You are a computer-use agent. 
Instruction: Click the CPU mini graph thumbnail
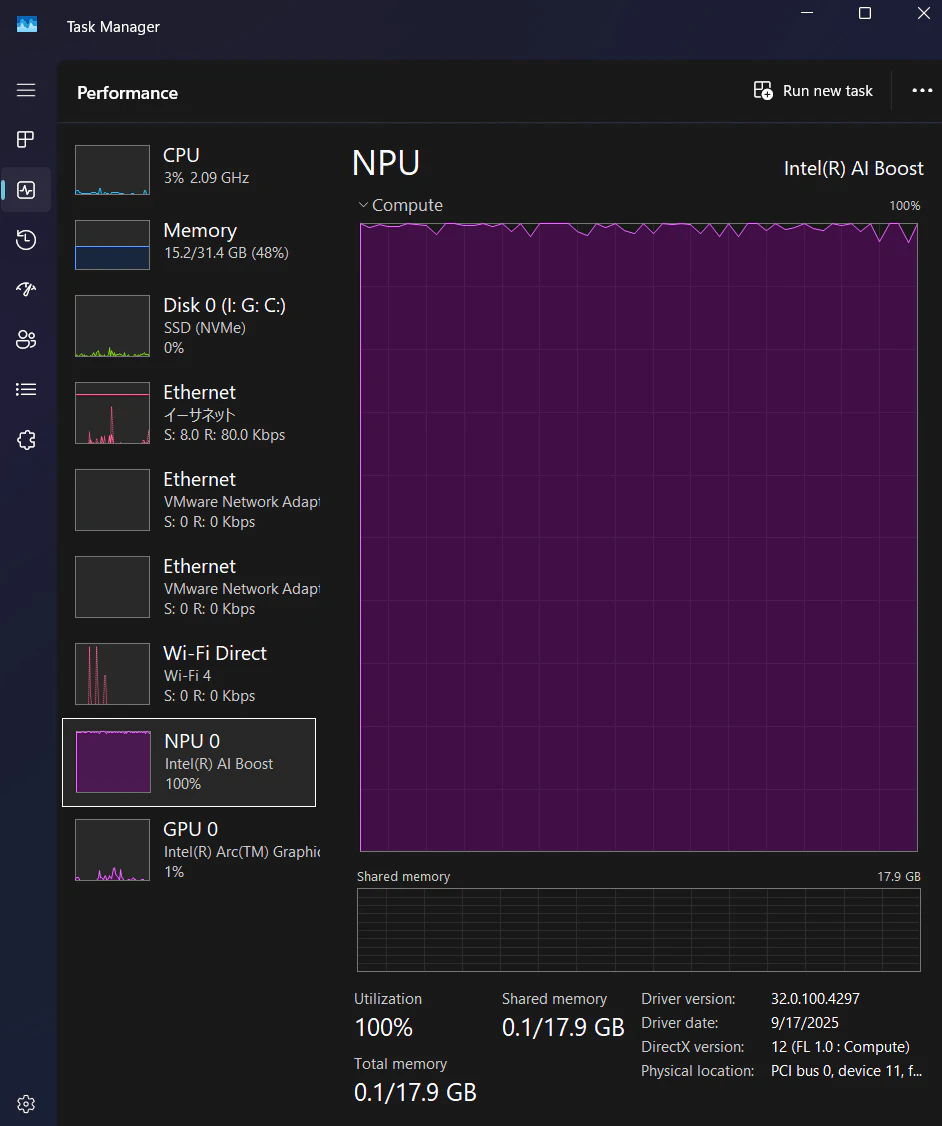[x=113, y=170]
